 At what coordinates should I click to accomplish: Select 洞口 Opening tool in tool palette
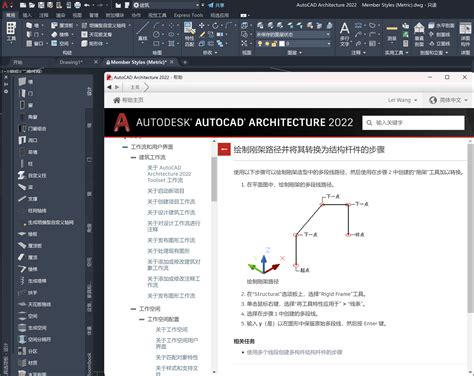pos(28,140)
